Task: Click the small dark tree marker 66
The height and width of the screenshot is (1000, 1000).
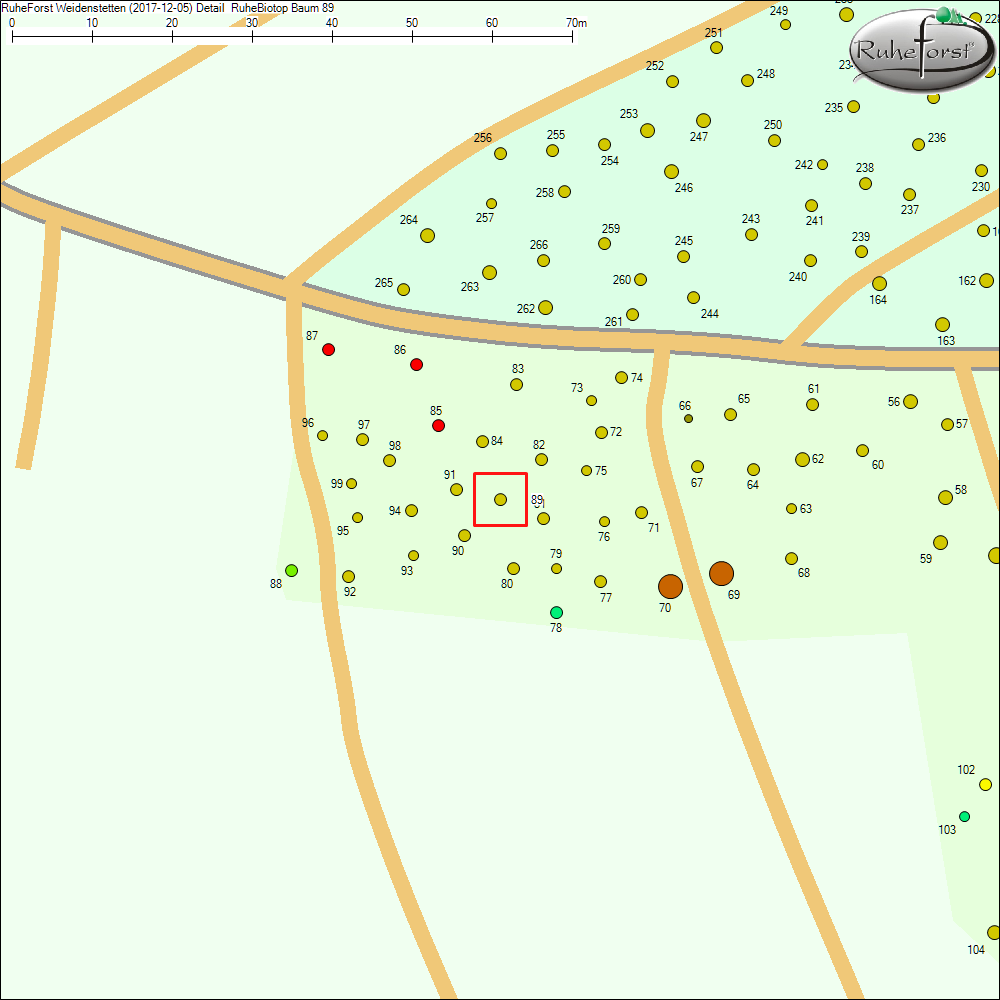Action: point(688,418)
